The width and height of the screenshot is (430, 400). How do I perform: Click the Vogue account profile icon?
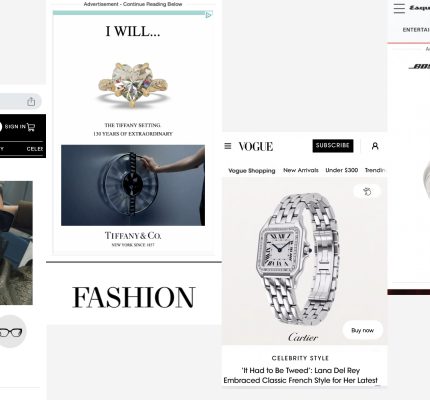[x=375, y=146]
